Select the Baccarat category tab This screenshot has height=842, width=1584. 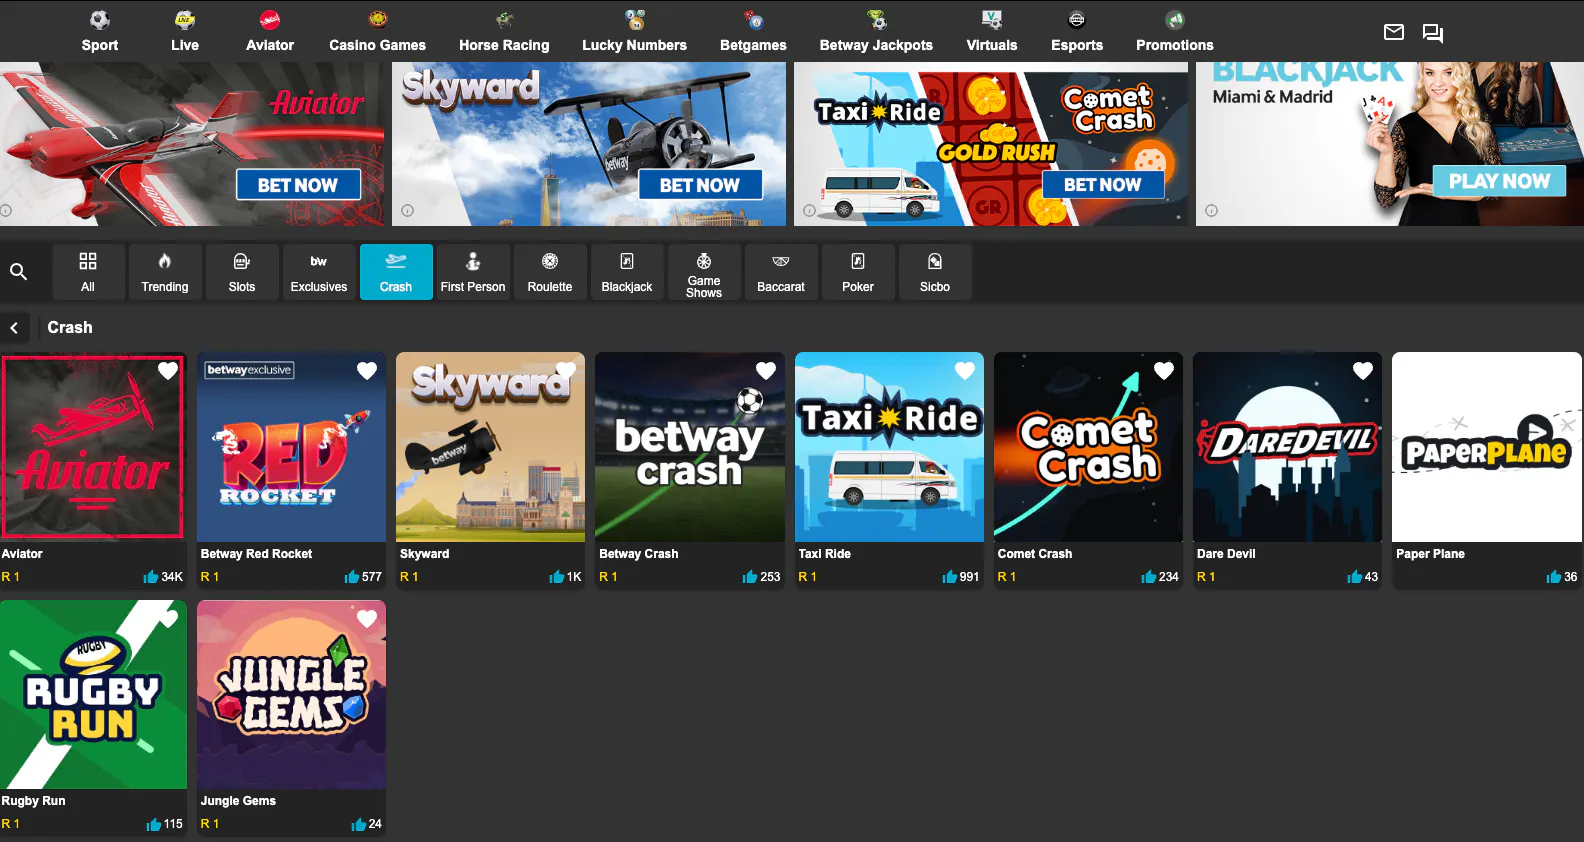tap(781, 272)
